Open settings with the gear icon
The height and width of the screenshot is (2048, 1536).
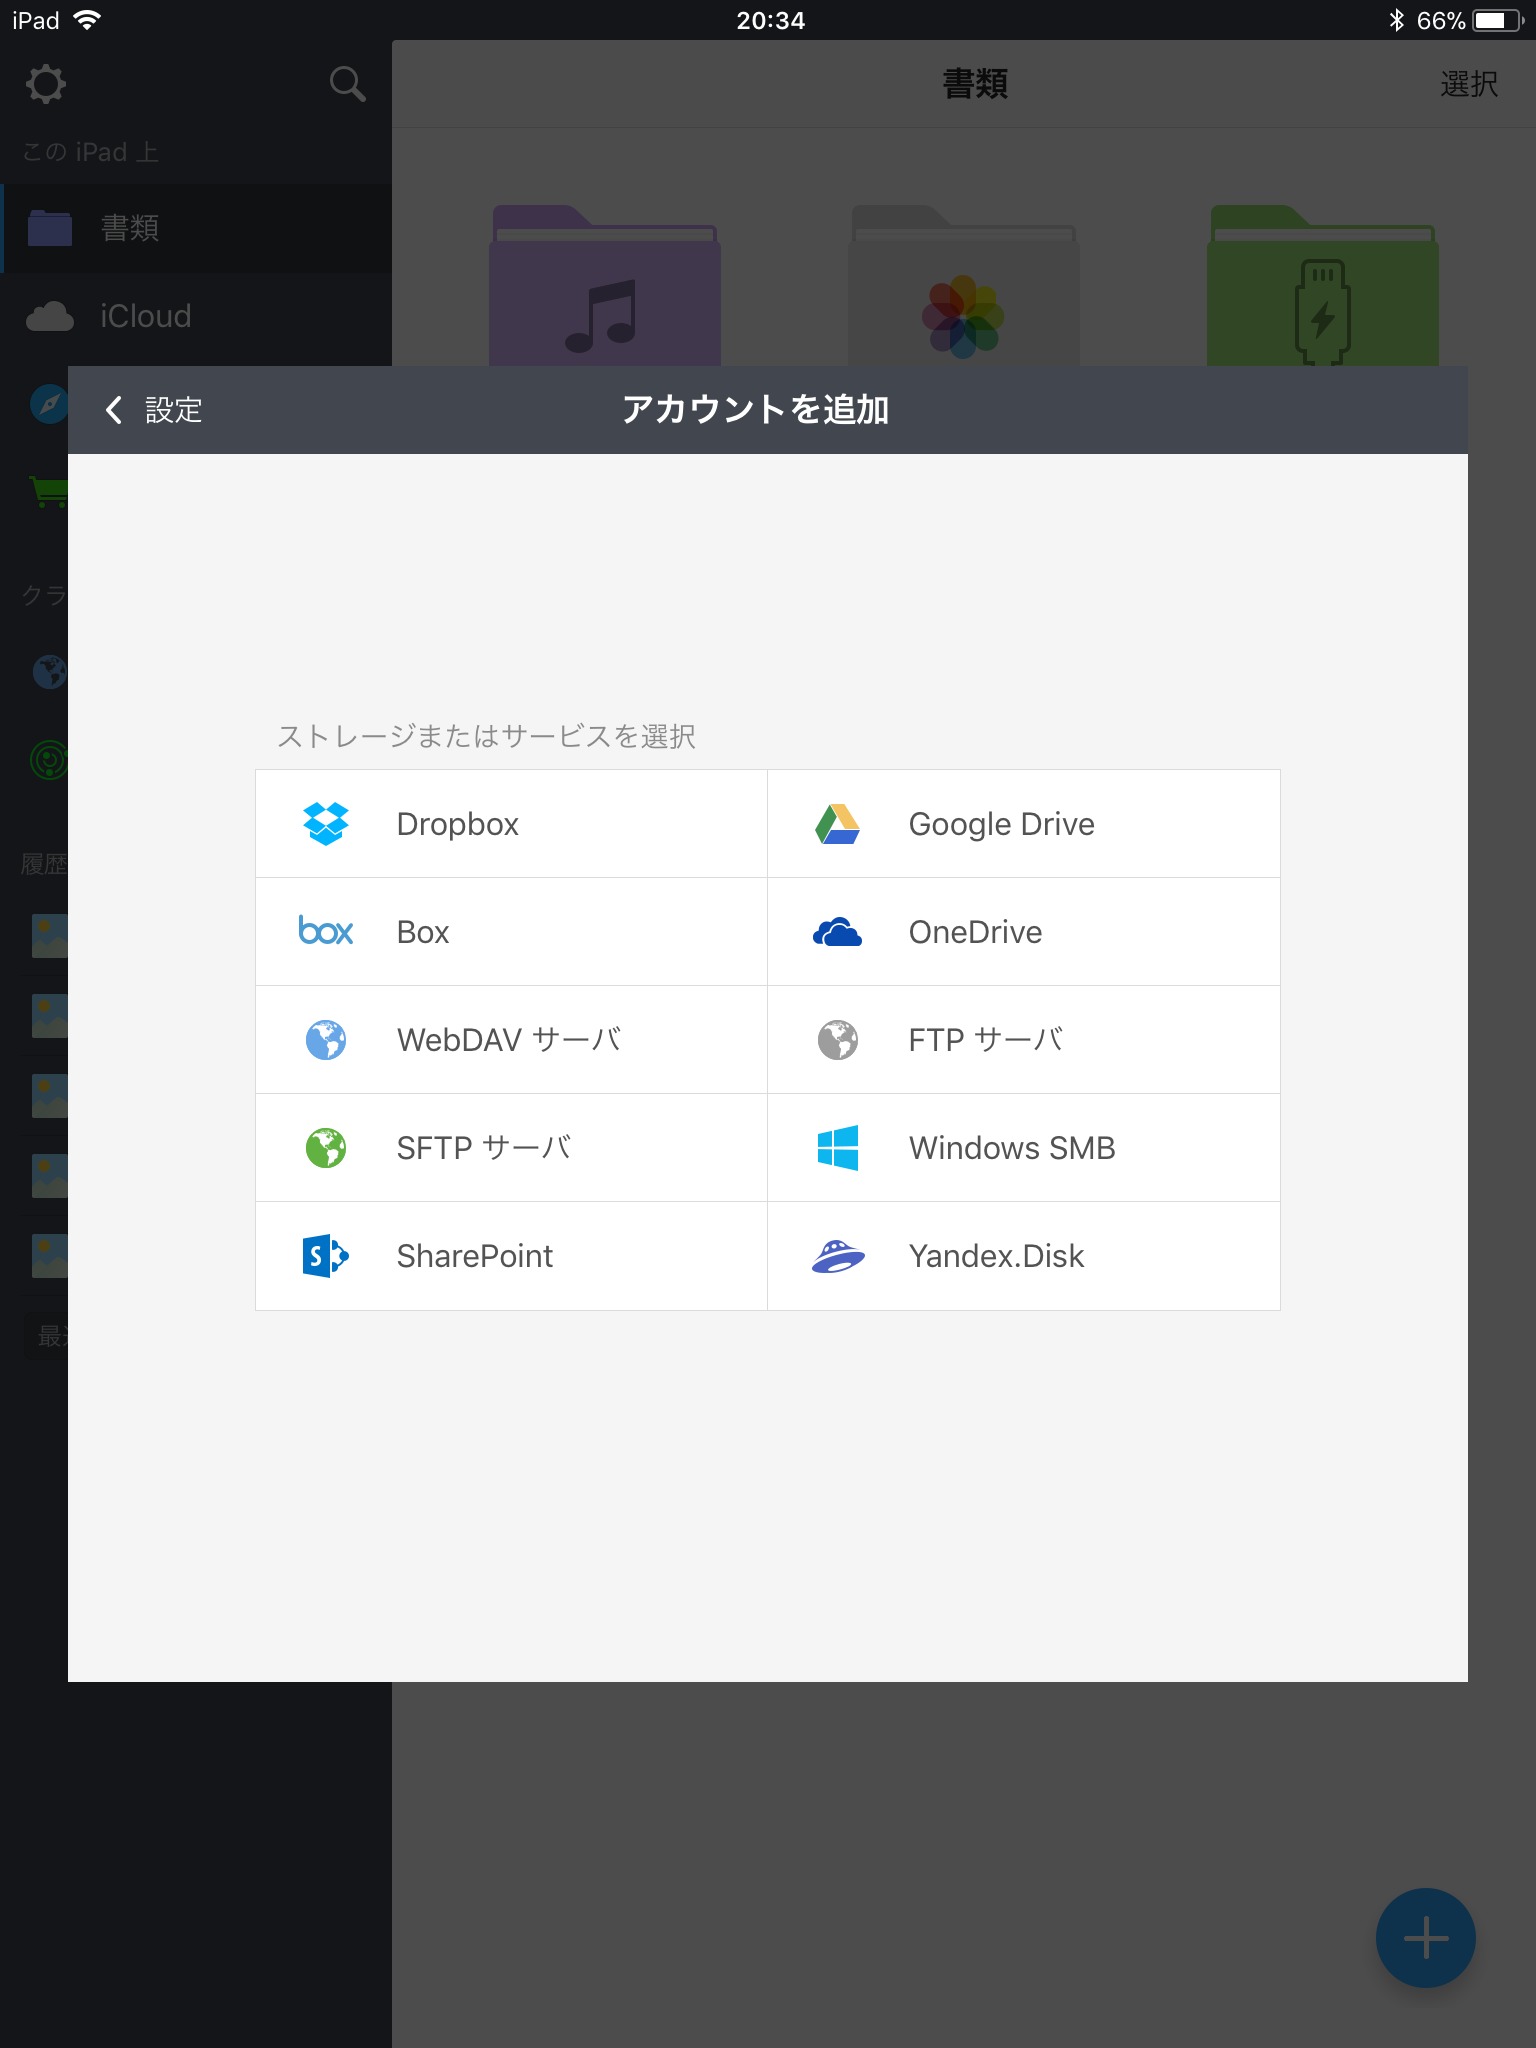pyautogui.click(x=46, y=84)
